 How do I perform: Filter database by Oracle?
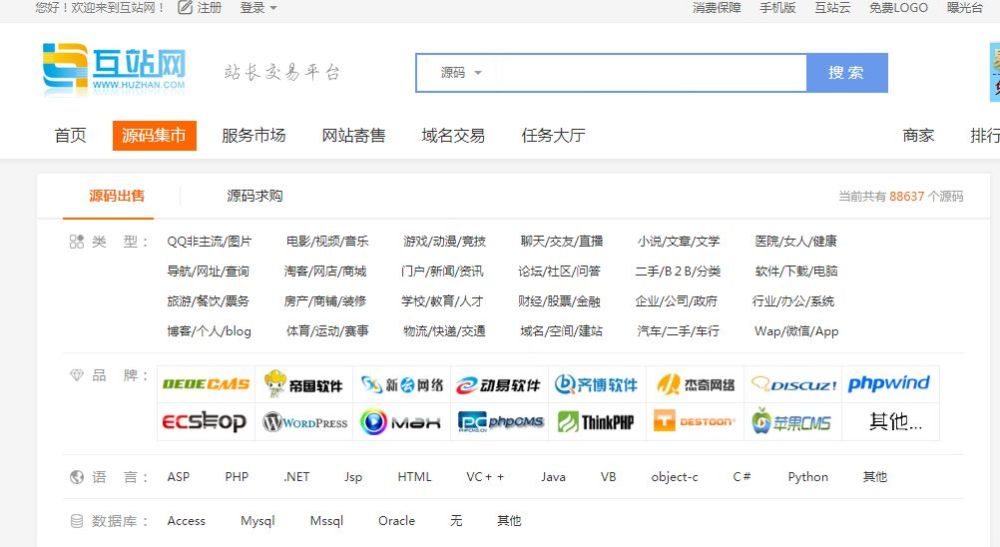[x=397, y=521]
